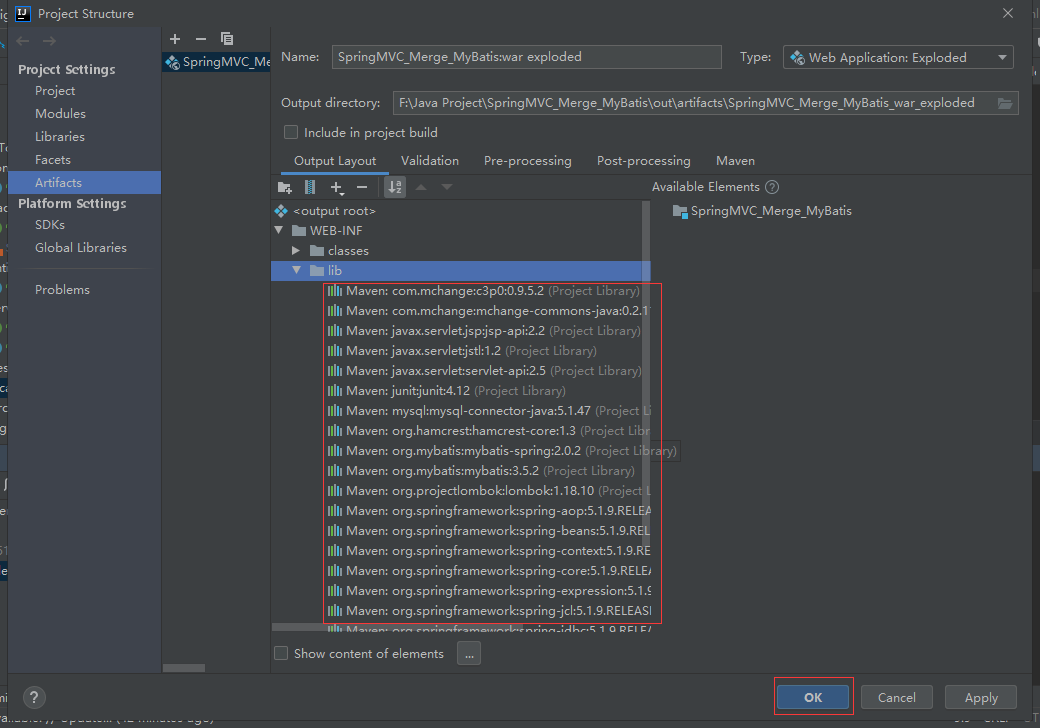Click the Apply button
The width and height of the screenshot is (1040, 728).
981,698
